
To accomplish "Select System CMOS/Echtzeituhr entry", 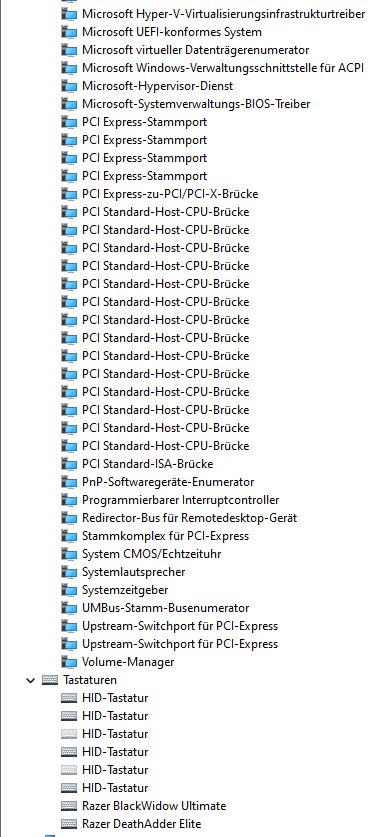I will (152, 554).
